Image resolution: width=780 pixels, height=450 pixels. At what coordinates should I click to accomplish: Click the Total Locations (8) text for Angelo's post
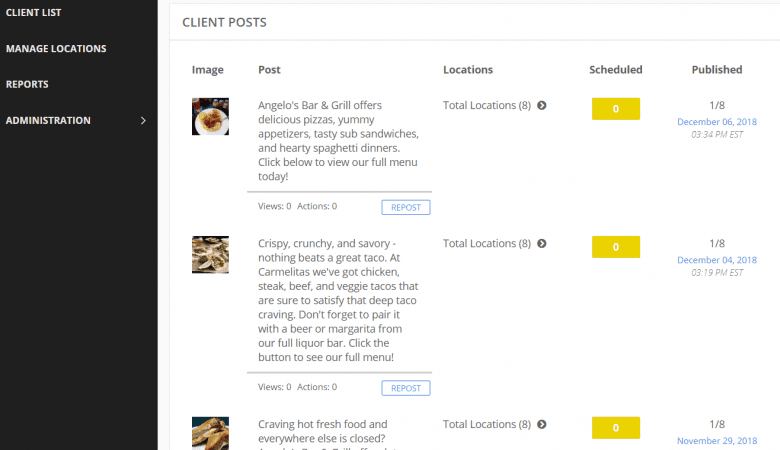(487, 105)
